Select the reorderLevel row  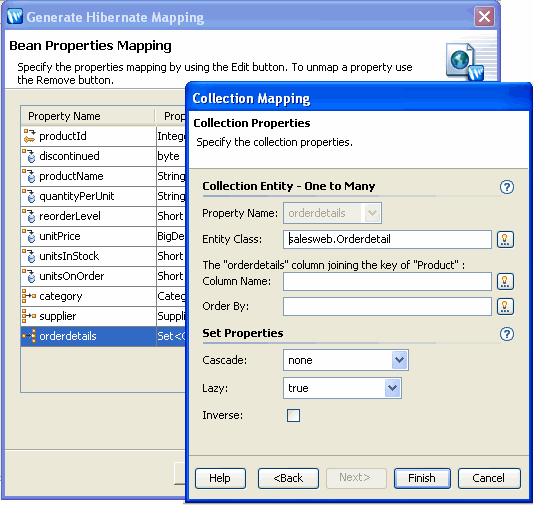click(103, 216)
